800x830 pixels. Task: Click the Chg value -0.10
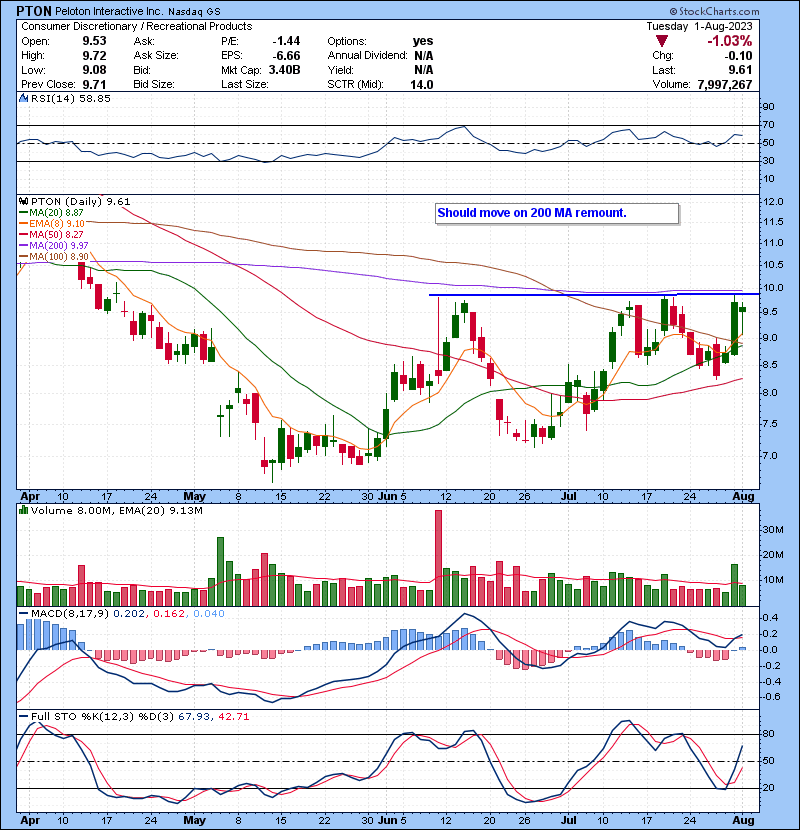point(739,56)
